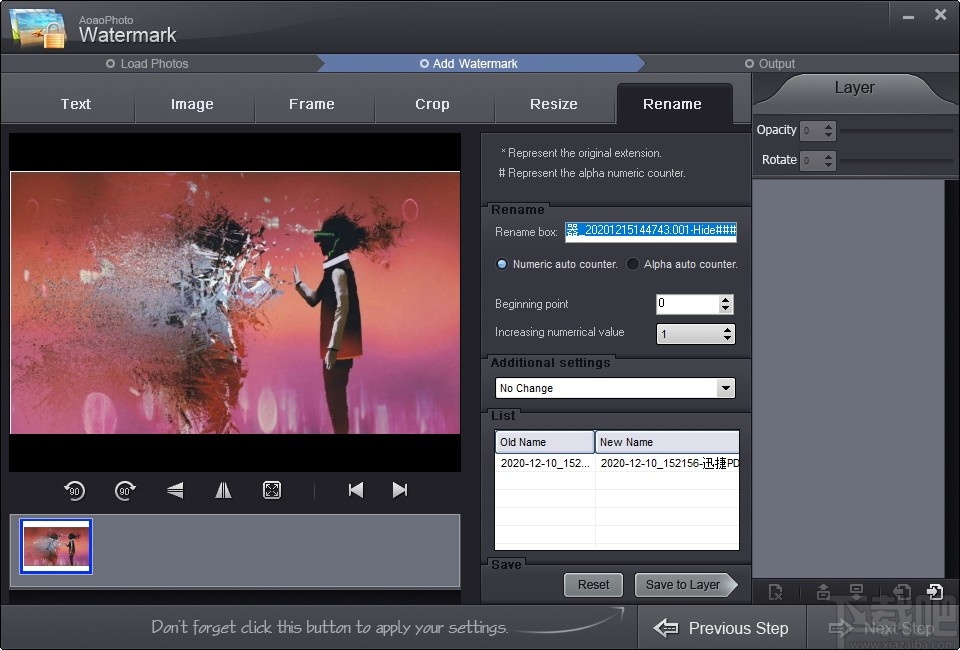
Task: Rotate image 90 degrees counterclockwise
Action: (x=74, y=490)
